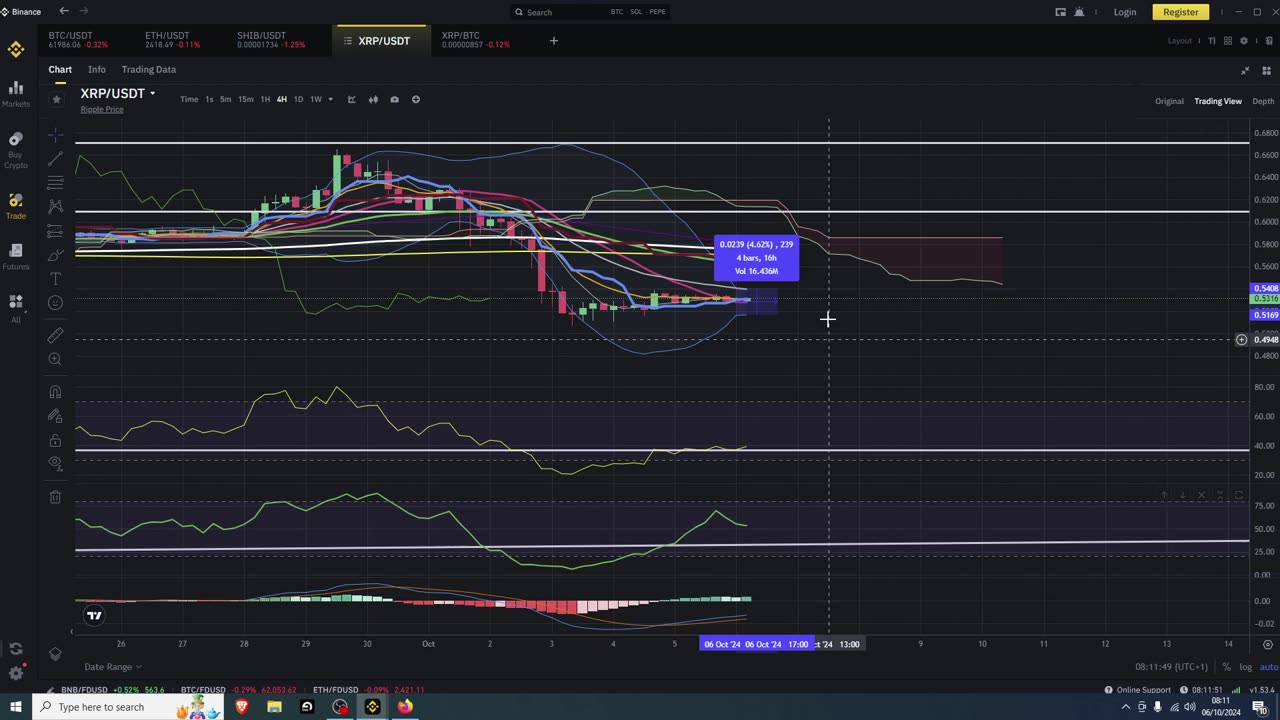
Task: Open the Windows Start menu
Action: click(16, 707)
